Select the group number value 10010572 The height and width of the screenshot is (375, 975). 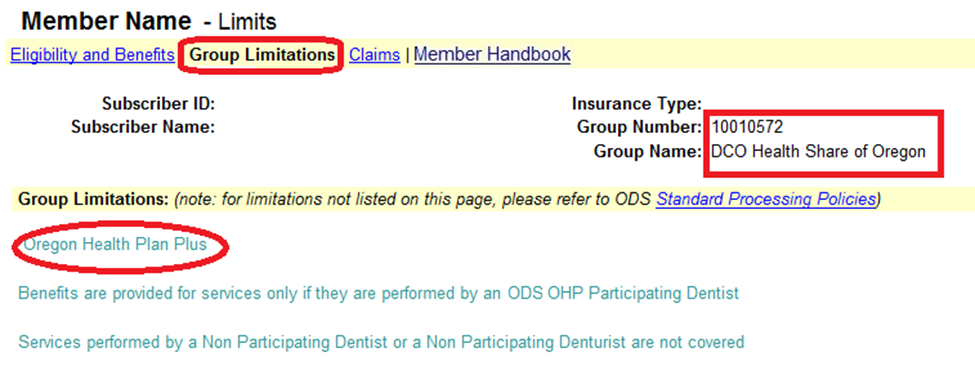[747, 127]
